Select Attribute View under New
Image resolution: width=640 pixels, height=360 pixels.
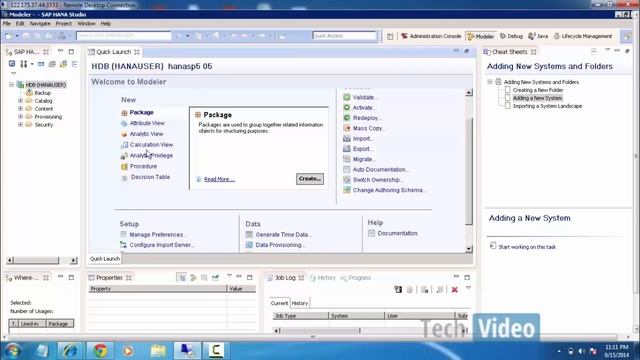coord(147,123)
